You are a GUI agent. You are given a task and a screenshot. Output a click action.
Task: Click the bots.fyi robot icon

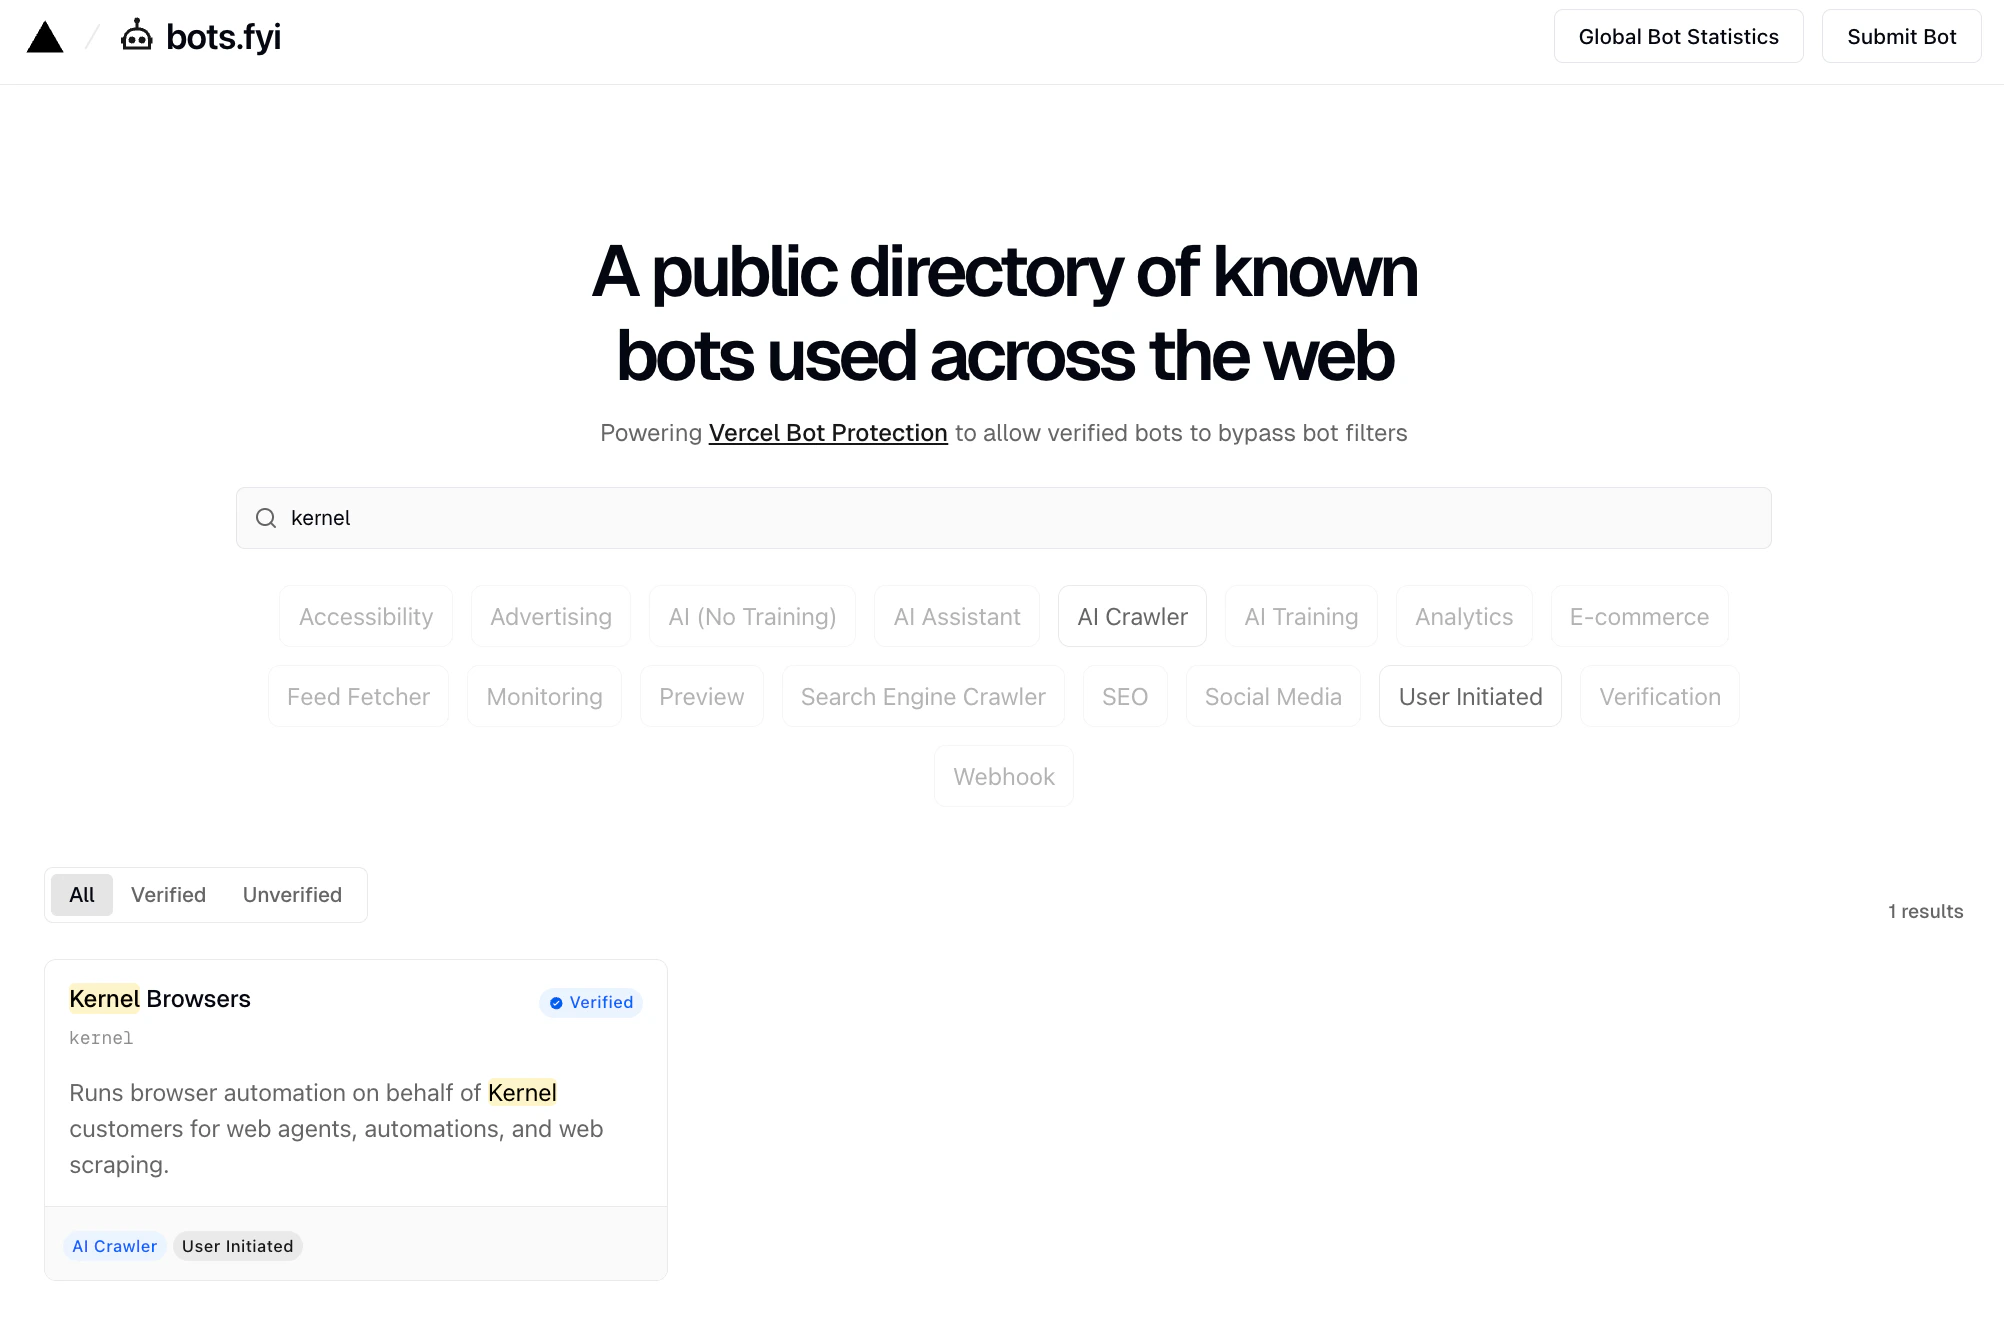pyautogui.click(x=136, y=36)
